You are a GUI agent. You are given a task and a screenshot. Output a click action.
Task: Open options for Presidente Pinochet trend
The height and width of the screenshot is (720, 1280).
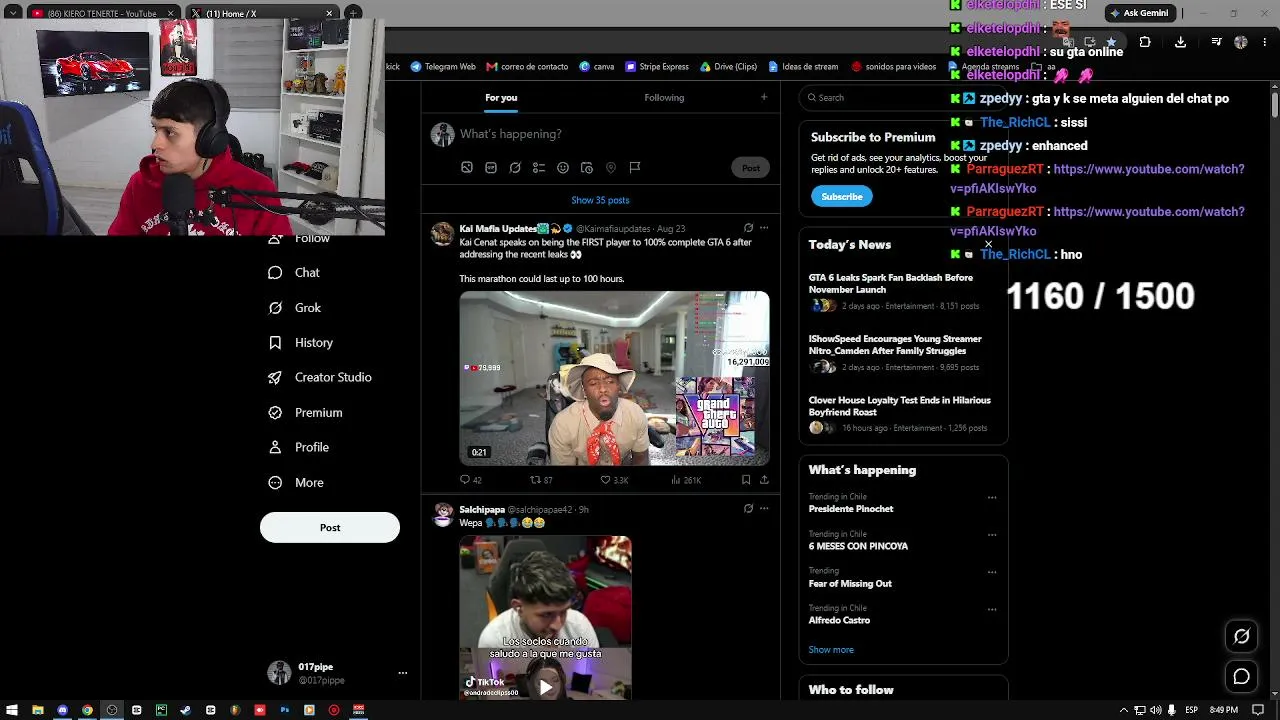point(992,497)
